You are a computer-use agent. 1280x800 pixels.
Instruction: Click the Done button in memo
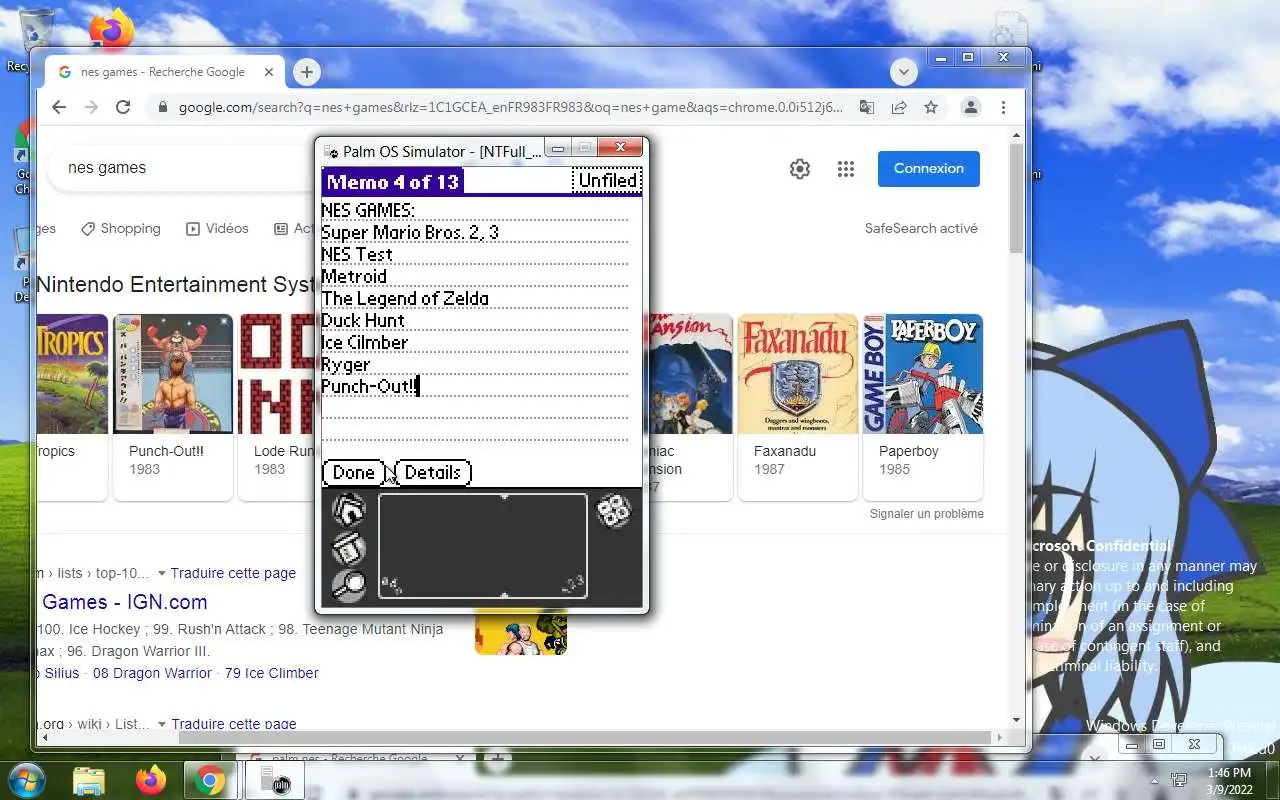click(x=353, y=472)
